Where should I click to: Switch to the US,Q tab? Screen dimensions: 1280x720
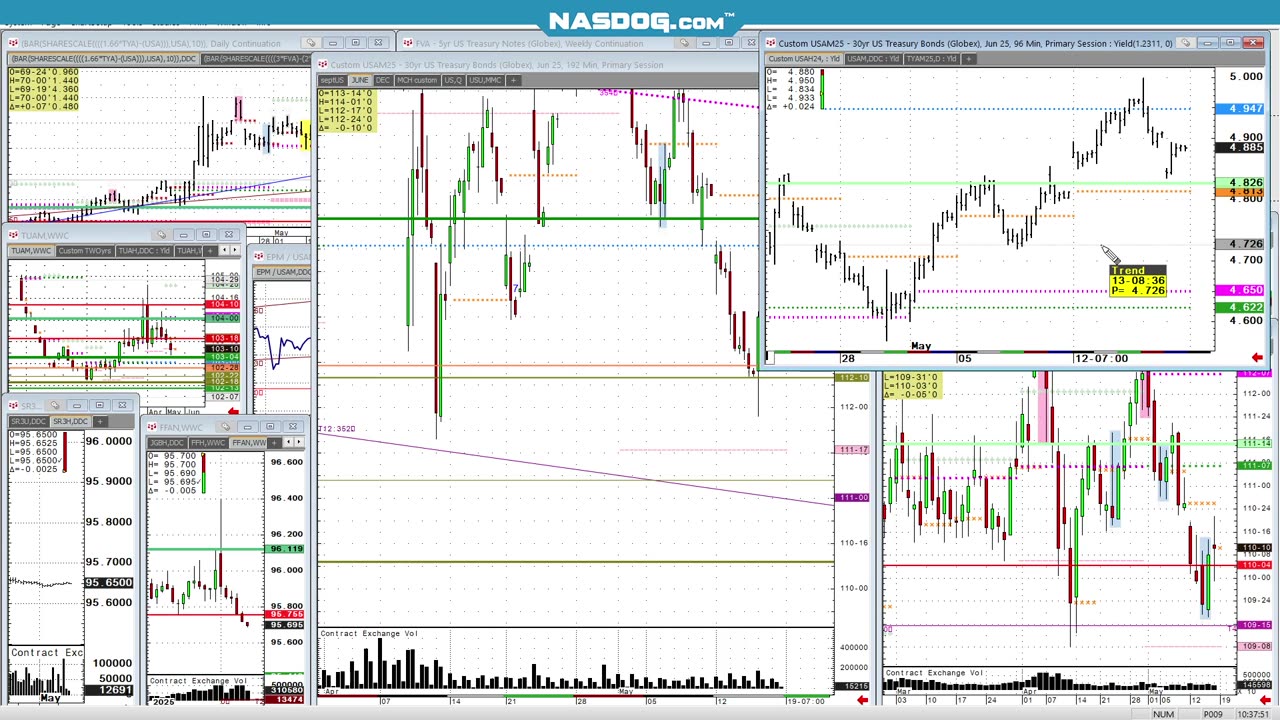[x=453, y=80]
